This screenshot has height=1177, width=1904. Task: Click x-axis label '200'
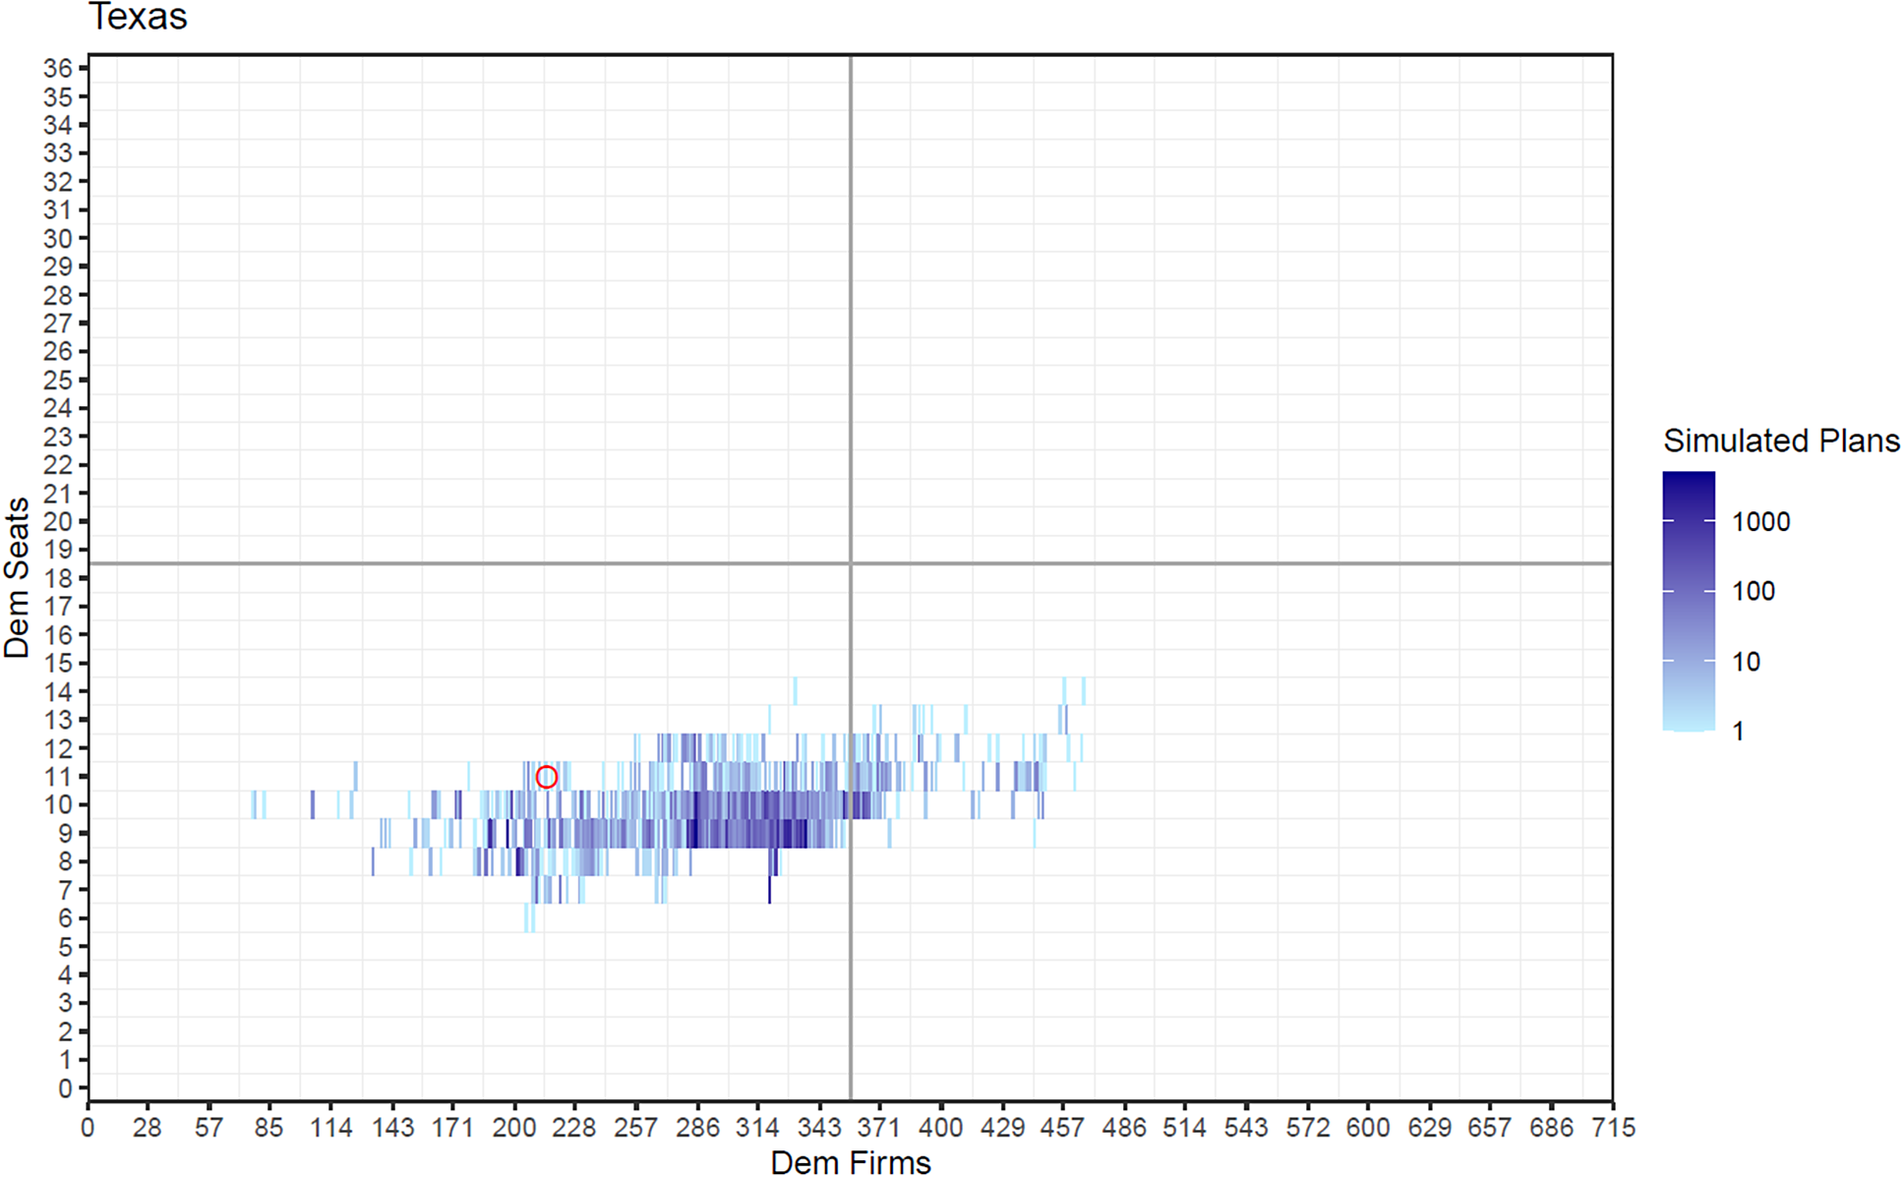point(514,1128)
